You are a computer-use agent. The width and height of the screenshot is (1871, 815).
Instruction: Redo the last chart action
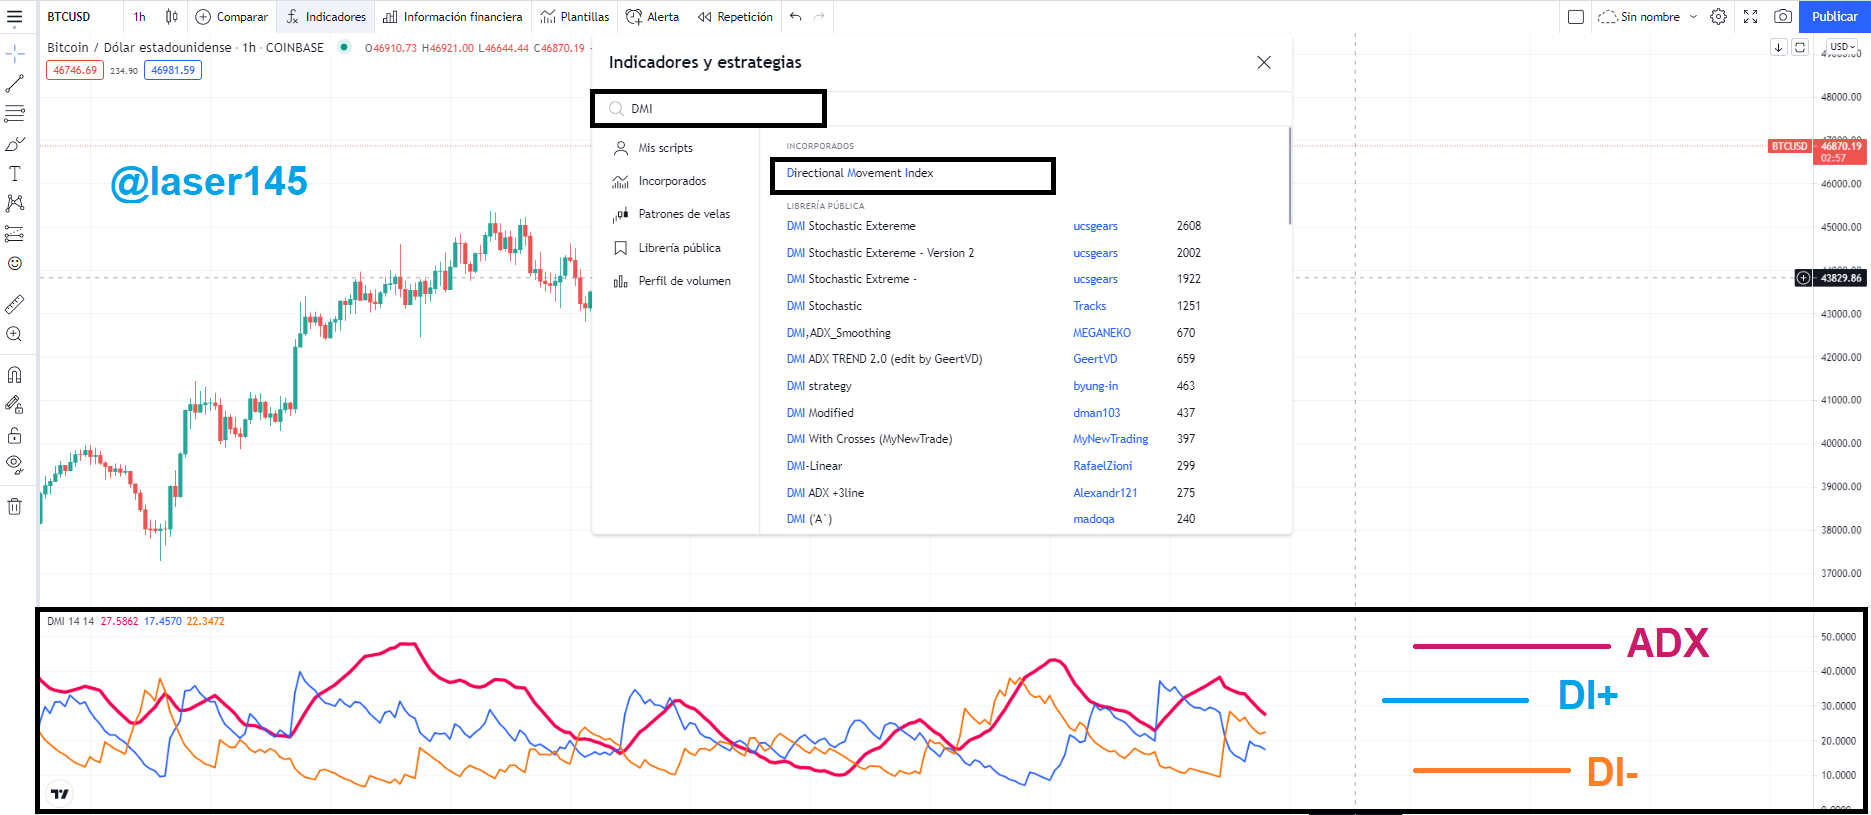coord(819,17)
